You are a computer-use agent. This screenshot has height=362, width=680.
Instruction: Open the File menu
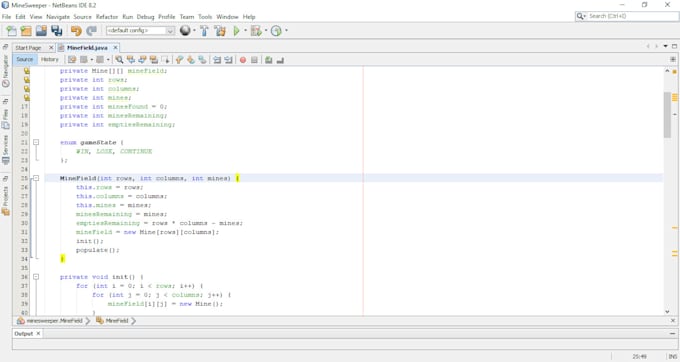6,17
